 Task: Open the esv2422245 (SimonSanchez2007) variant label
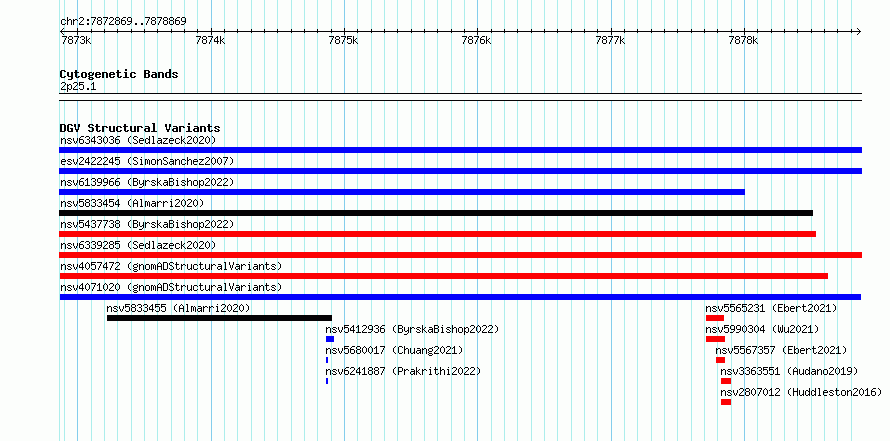click(147, 161)
